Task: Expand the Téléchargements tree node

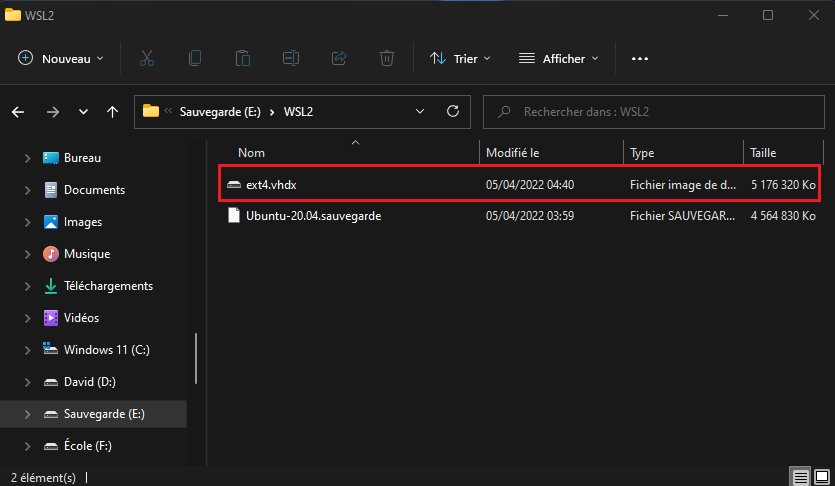Action: pyautogui.click(x=27, y=286)
